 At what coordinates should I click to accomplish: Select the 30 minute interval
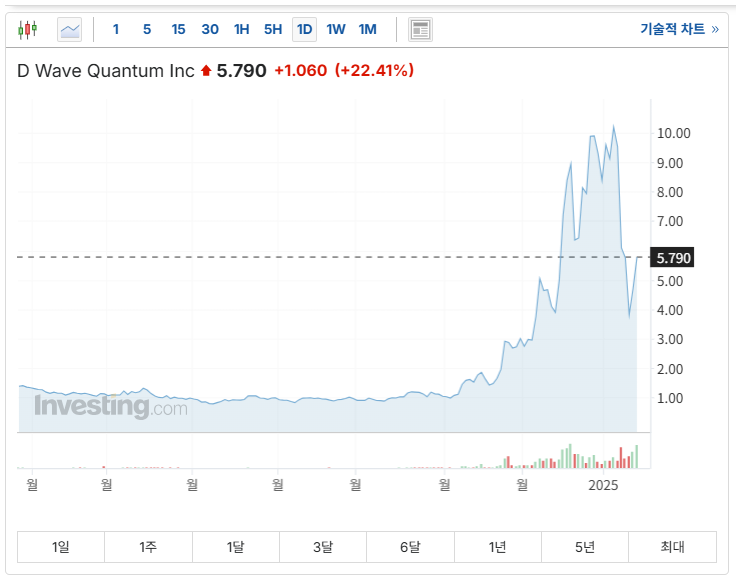coord(210,30)
